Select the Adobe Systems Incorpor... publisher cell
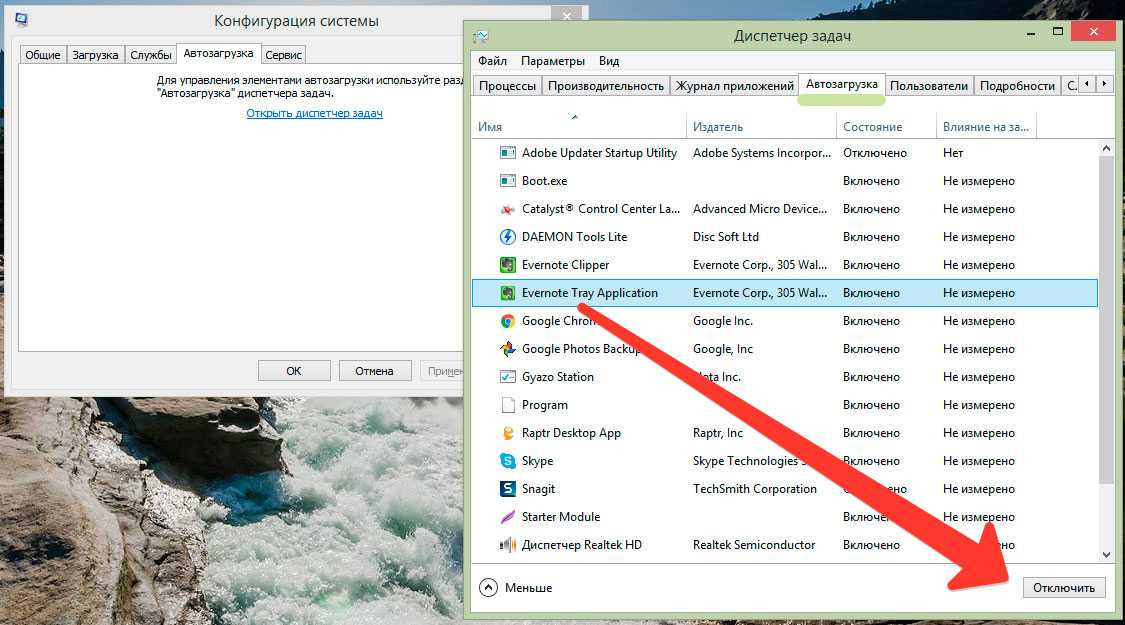 (762, 153)
